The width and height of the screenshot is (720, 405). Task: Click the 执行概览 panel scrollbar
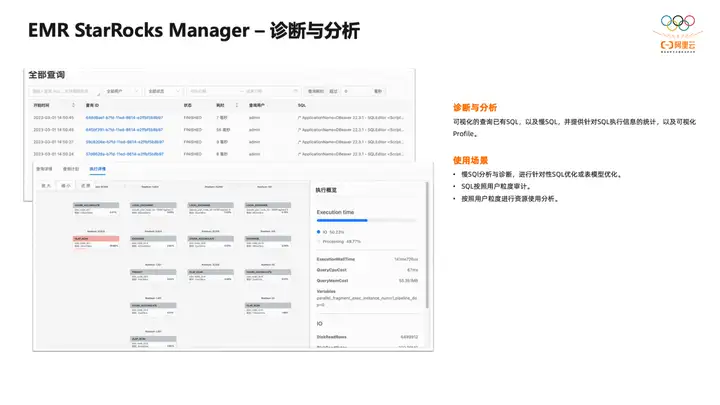pyautogui.click(x=428, y=245)
